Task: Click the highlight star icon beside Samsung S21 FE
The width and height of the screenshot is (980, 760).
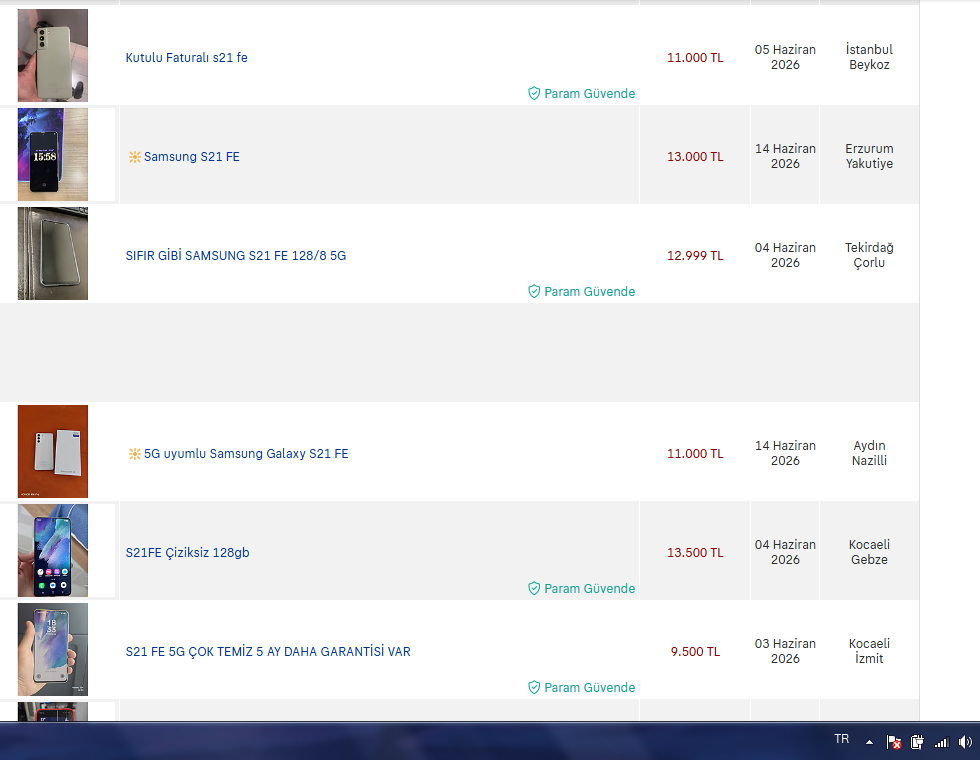Action: [x=134, y=157]
